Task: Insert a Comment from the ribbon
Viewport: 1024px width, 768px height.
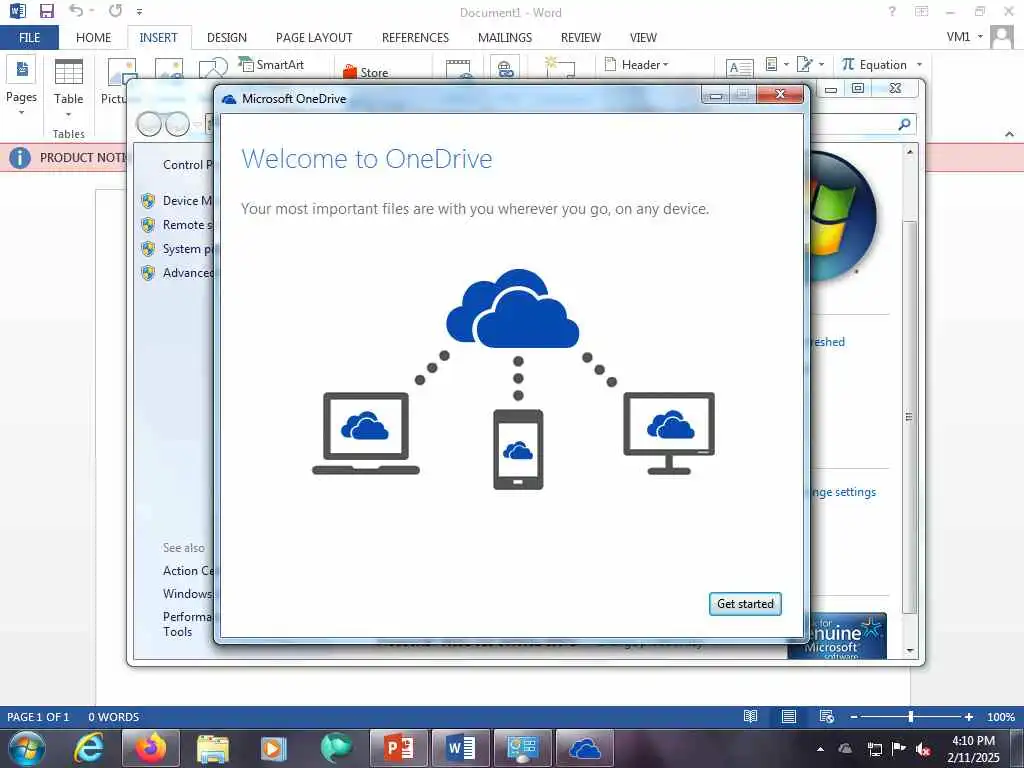Action: tap(560, 67)
